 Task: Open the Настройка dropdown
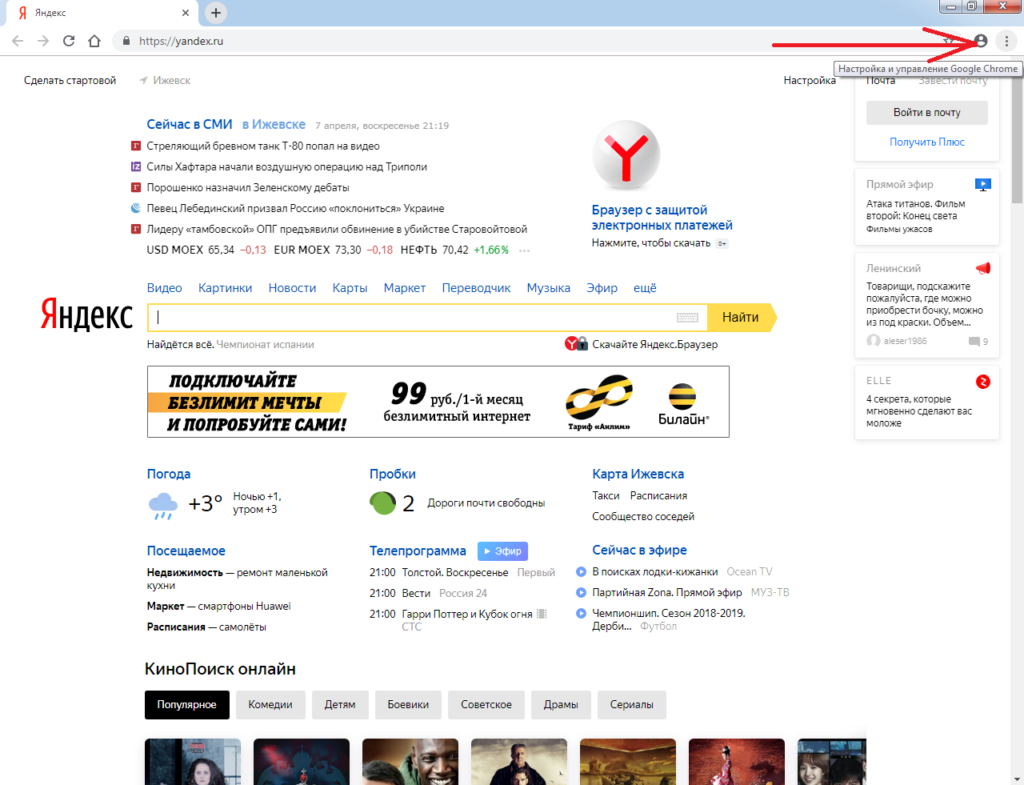pos(809,80)
